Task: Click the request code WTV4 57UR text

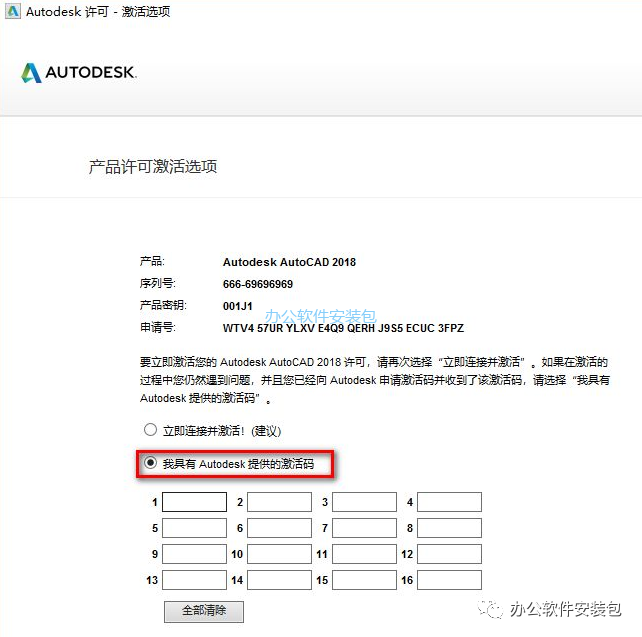Action: (343, 328)
